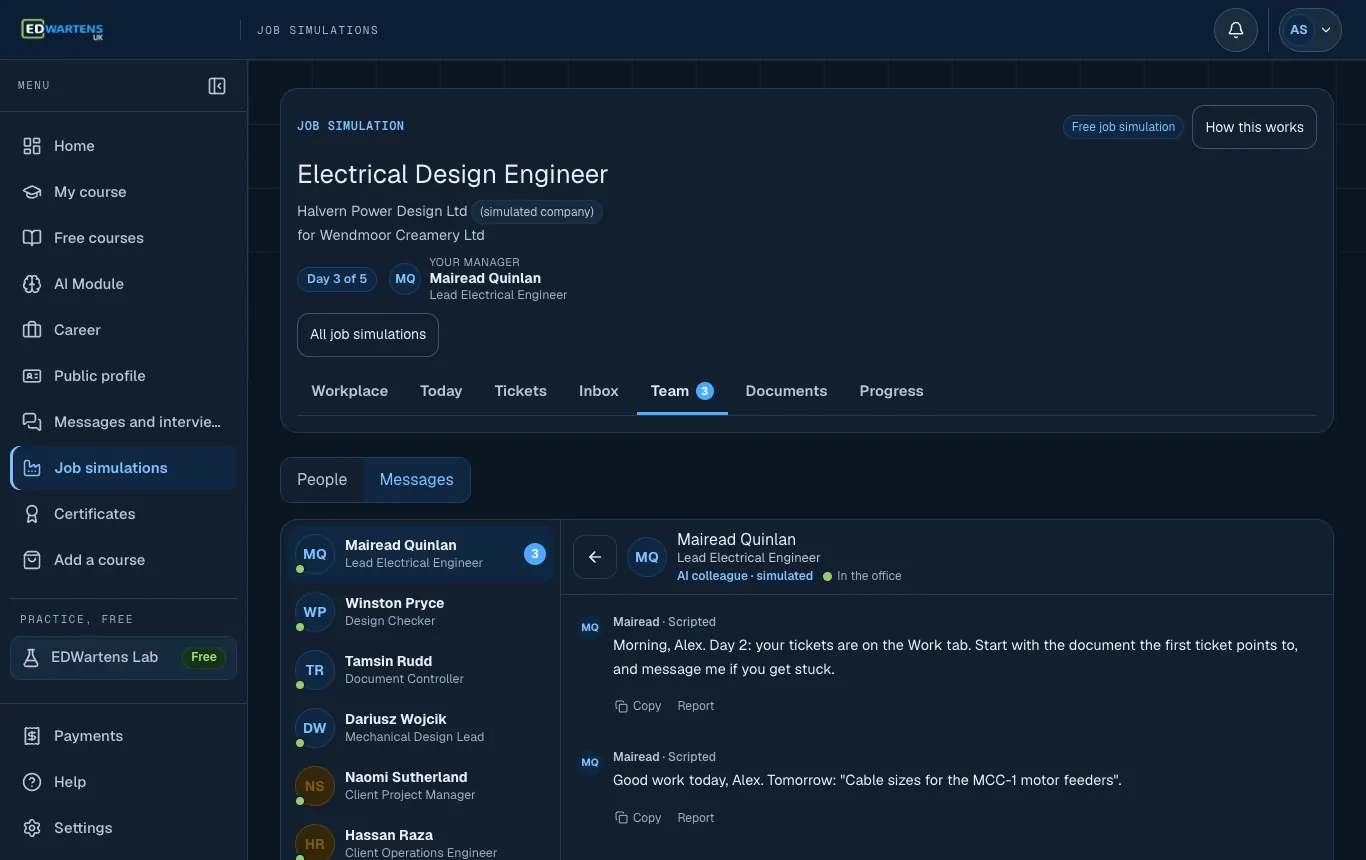Click the Certificates ribbon icon

[x=32, y=514]
